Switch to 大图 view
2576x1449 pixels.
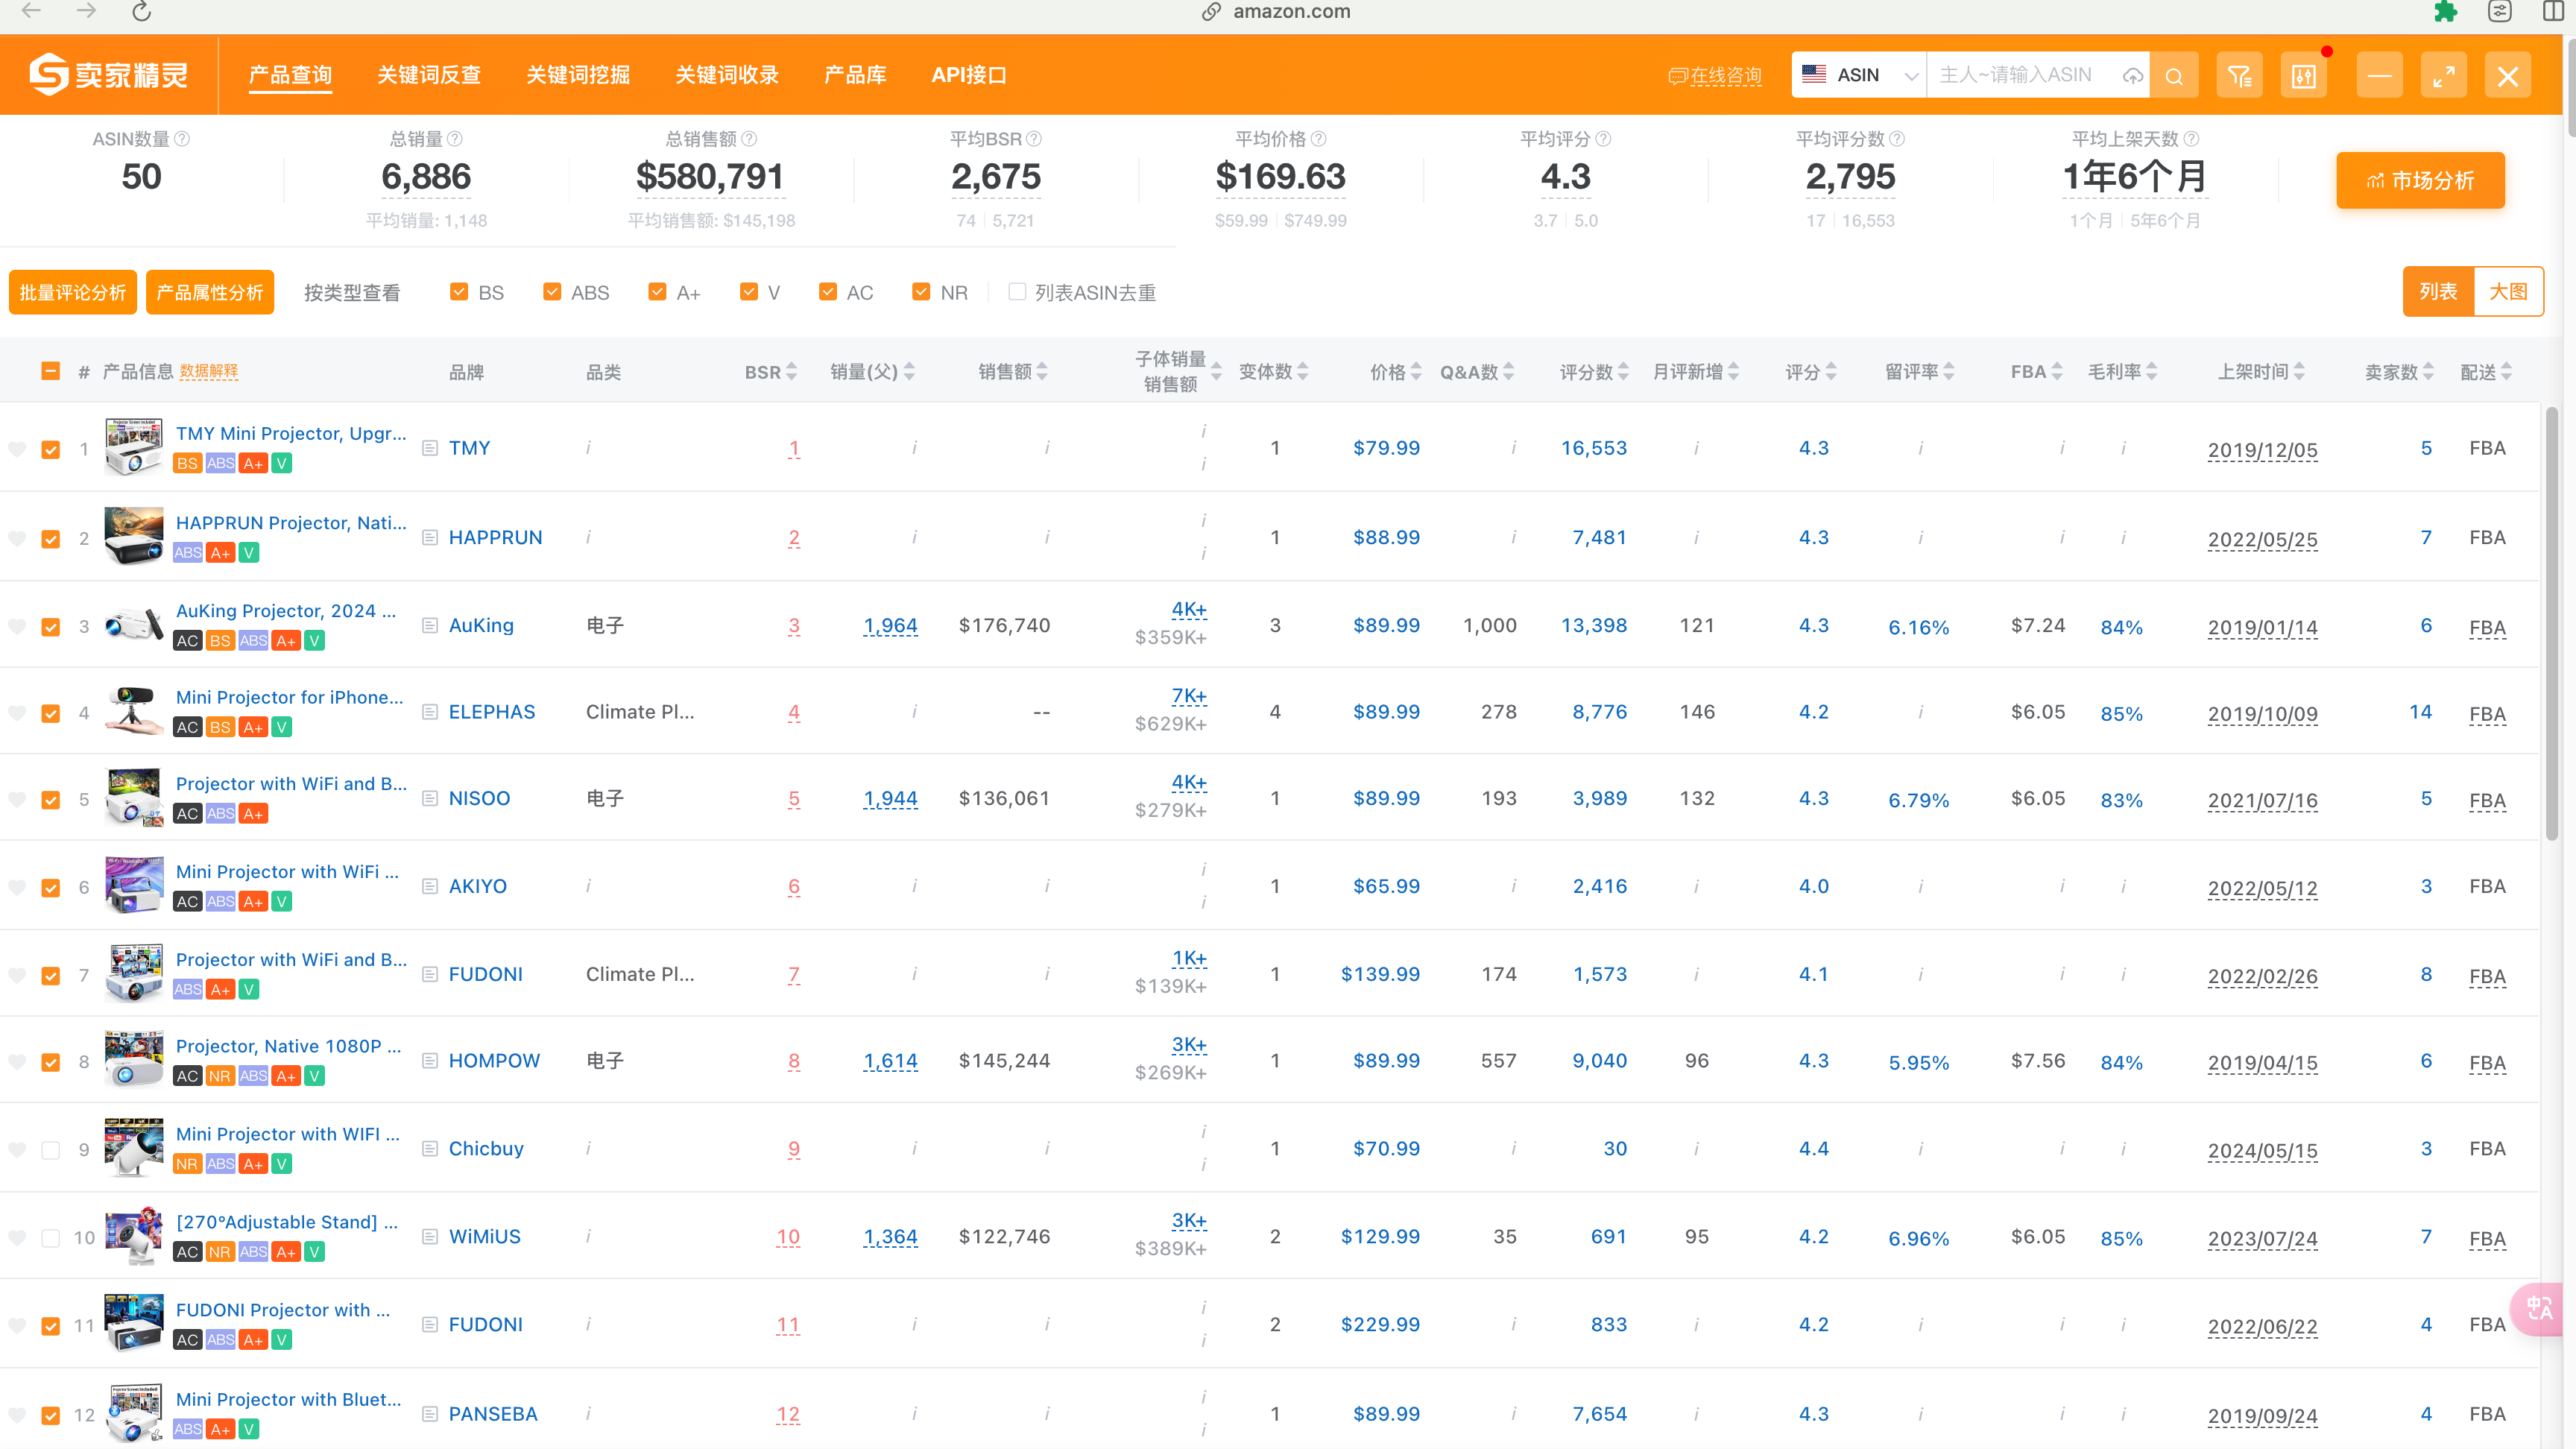click(x=2508, y=291)
